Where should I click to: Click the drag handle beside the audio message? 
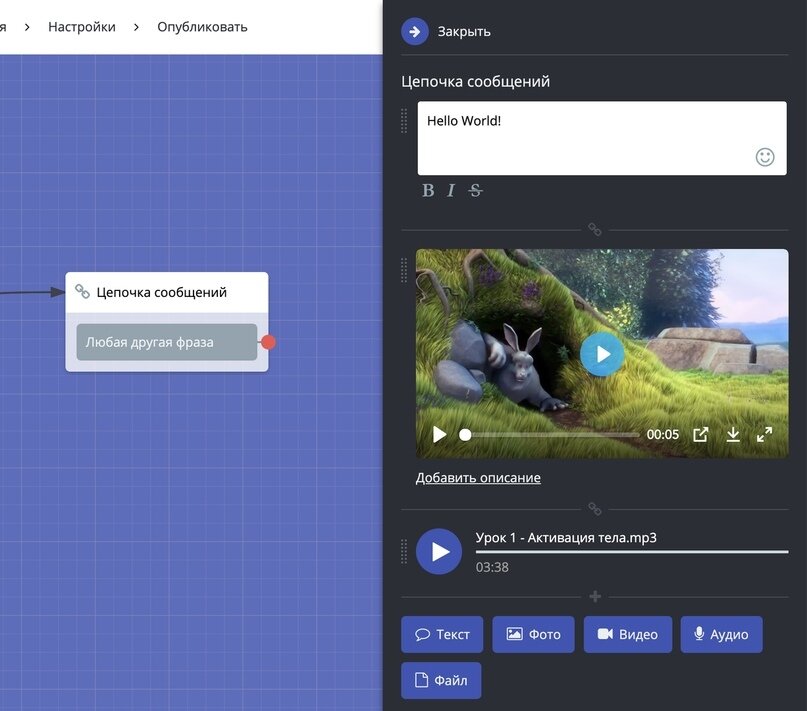(x=404, y=551)
